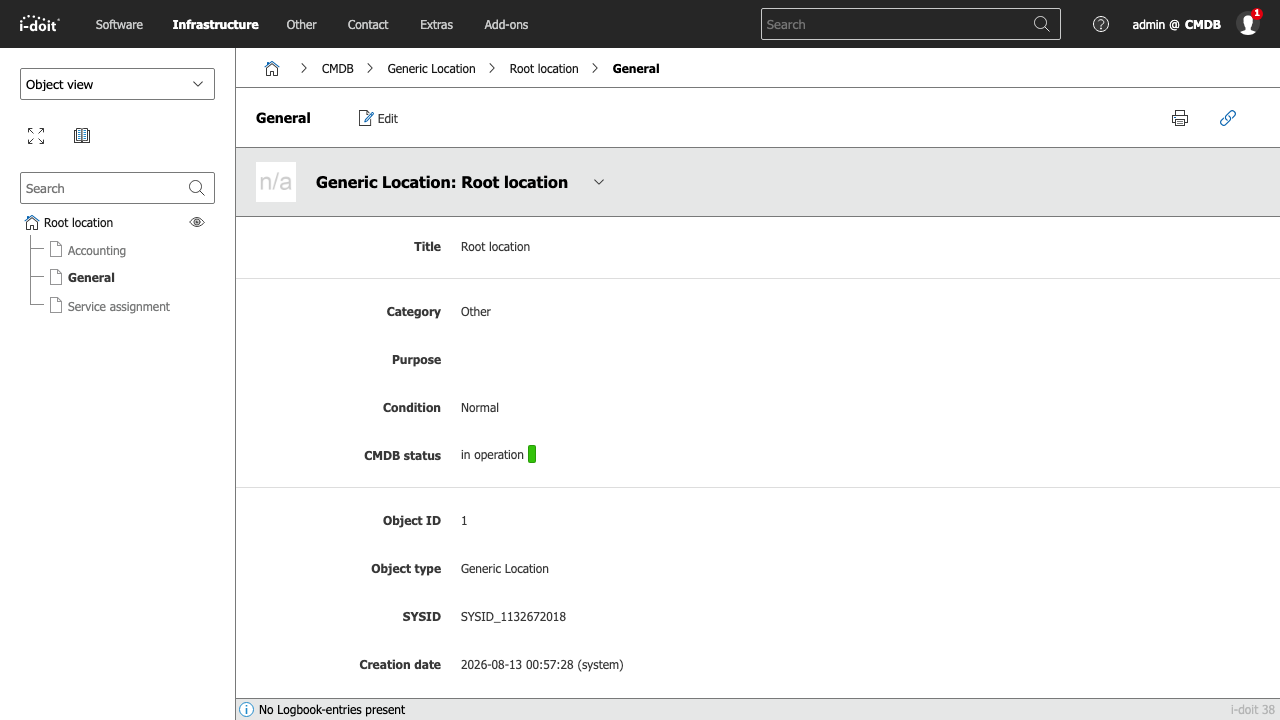Click the Root location breadcrumb
Viewport: 1280px width, 720px height.
tap(544, 69)
